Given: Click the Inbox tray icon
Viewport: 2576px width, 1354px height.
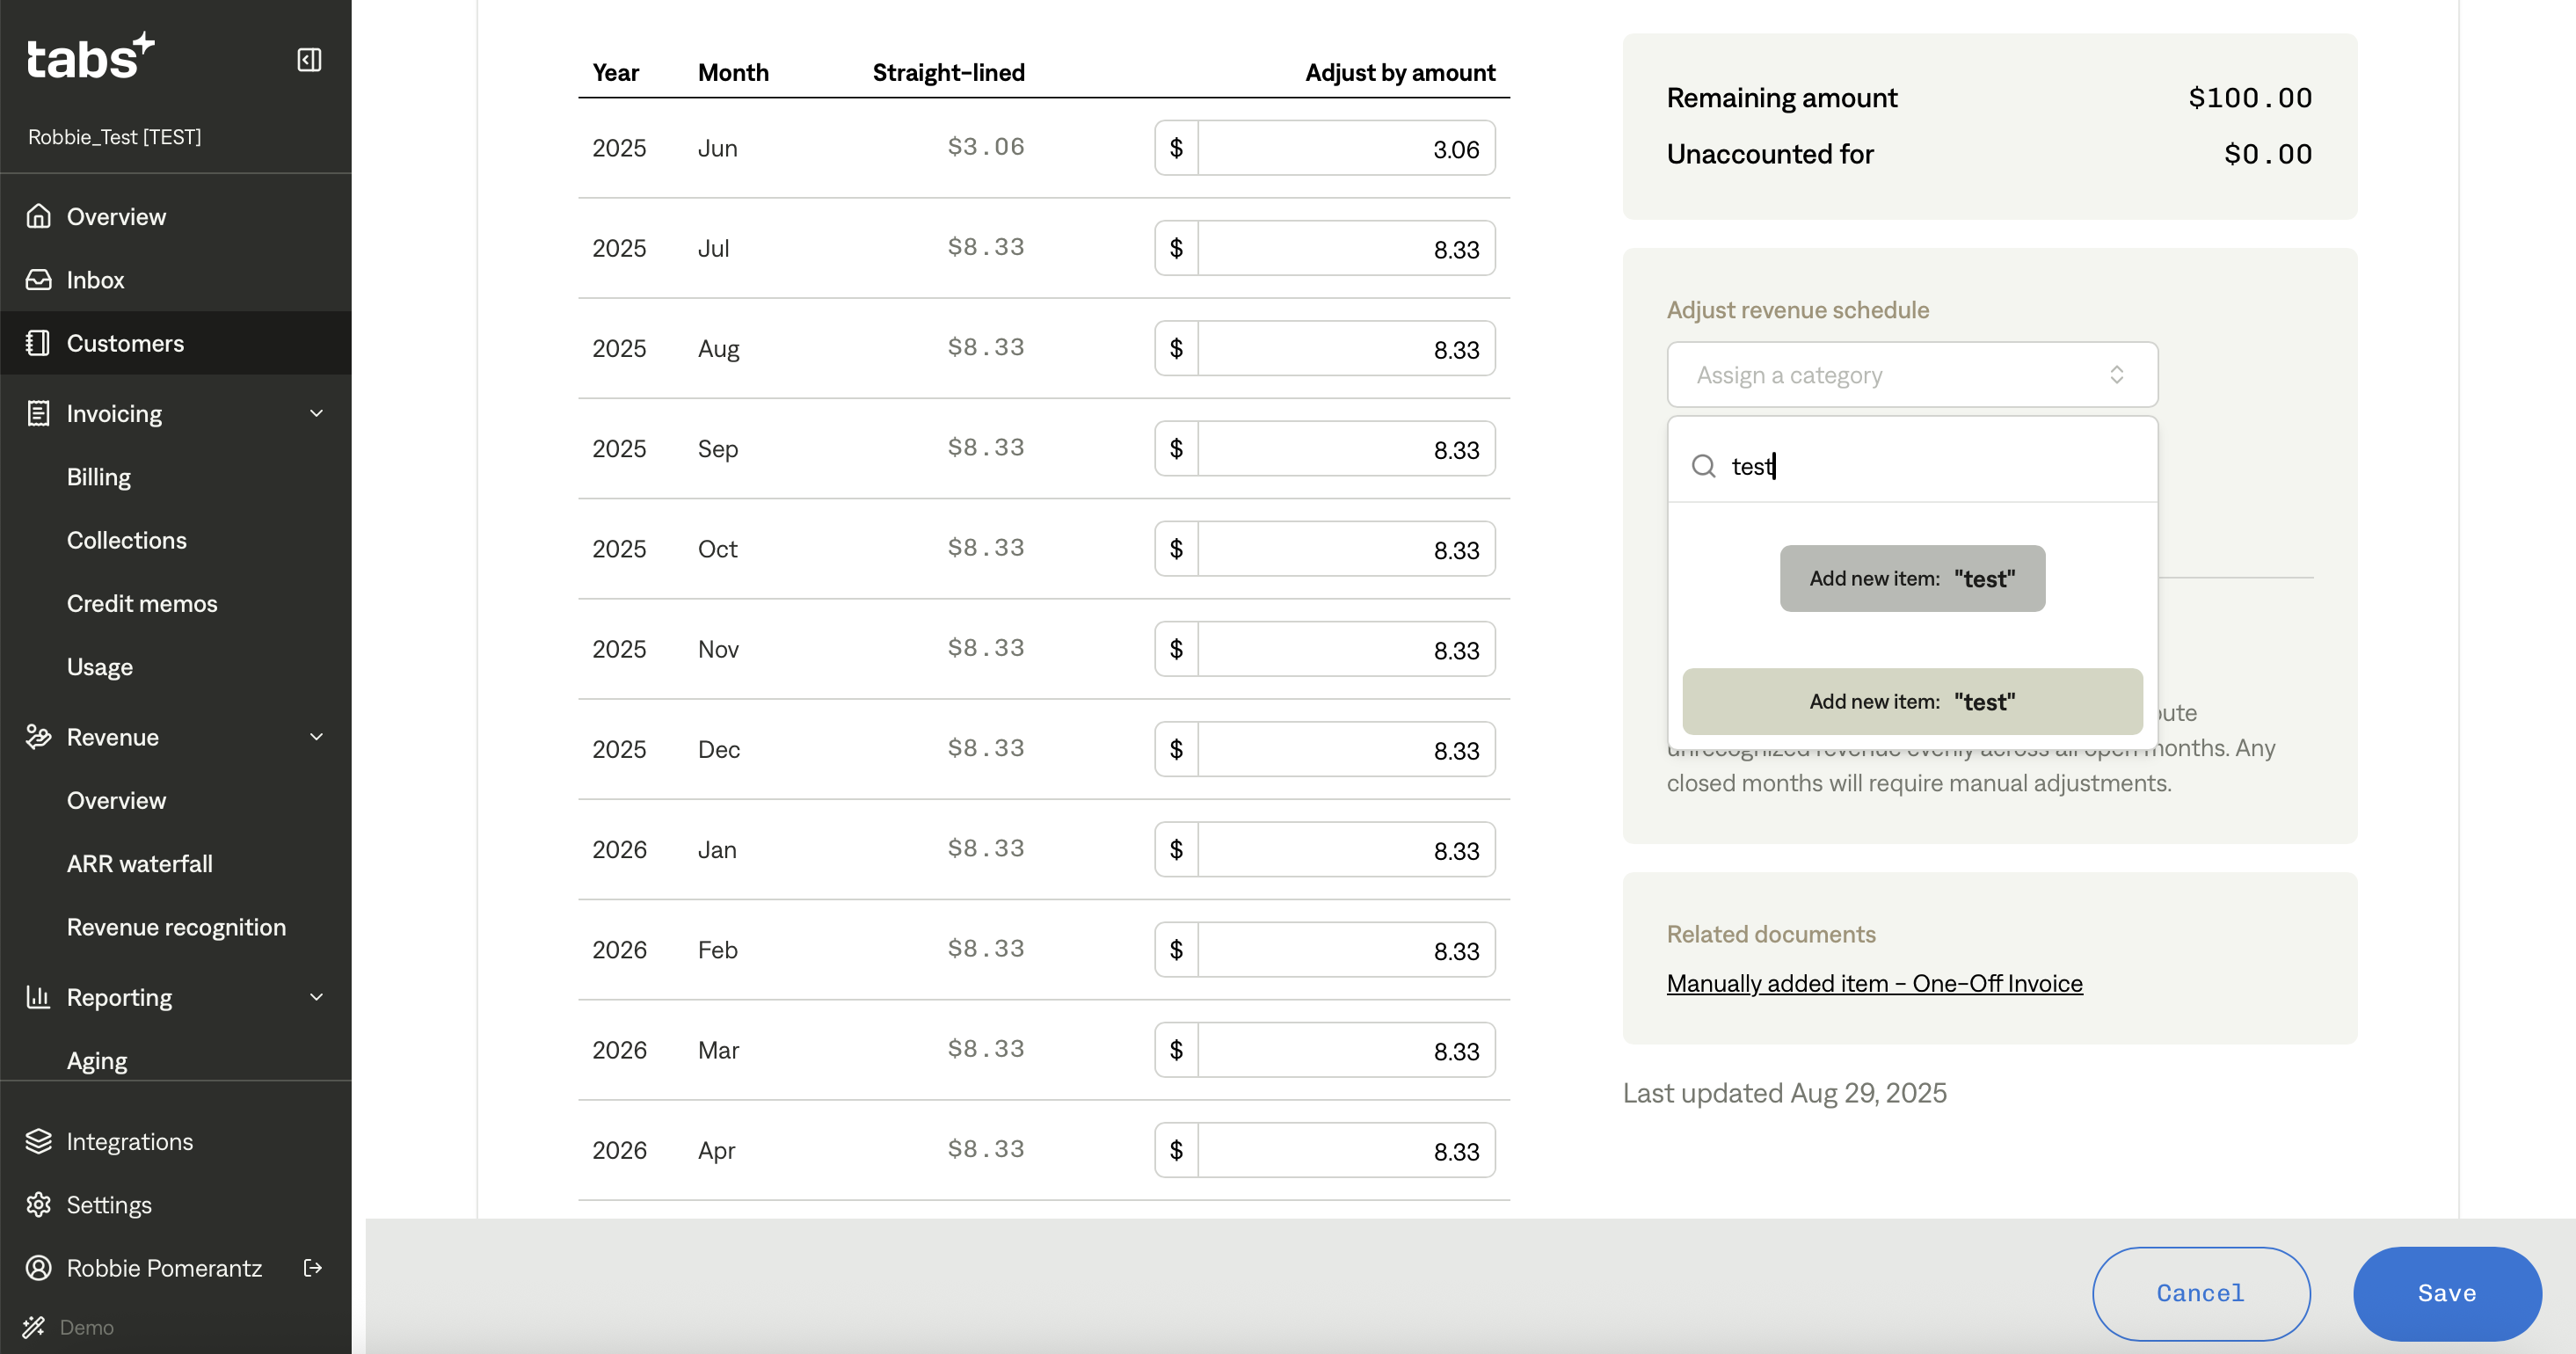Looking at the screenshot, I should point(38,280).
